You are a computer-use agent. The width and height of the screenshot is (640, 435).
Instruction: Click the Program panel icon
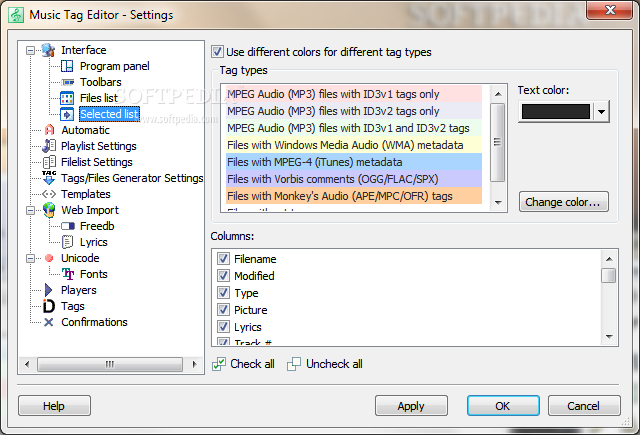click(x=67, y=66)
